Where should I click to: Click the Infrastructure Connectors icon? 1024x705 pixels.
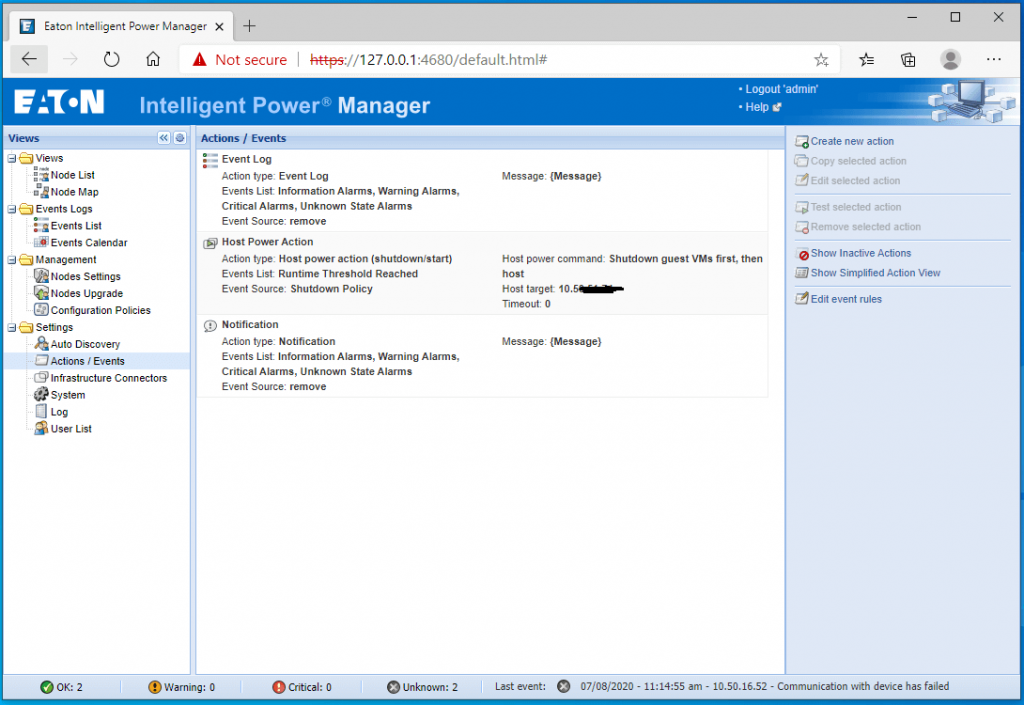tap(41, 378)
